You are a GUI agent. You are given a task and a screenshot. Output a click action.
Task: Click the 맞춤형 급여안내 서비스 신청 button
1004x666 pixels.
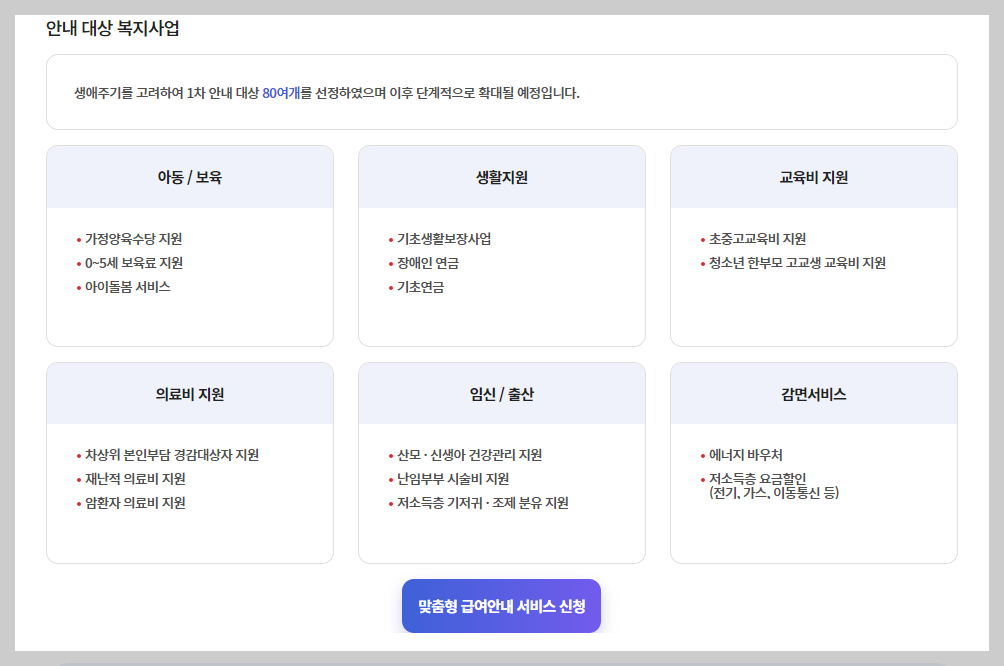tap(501, 605)
